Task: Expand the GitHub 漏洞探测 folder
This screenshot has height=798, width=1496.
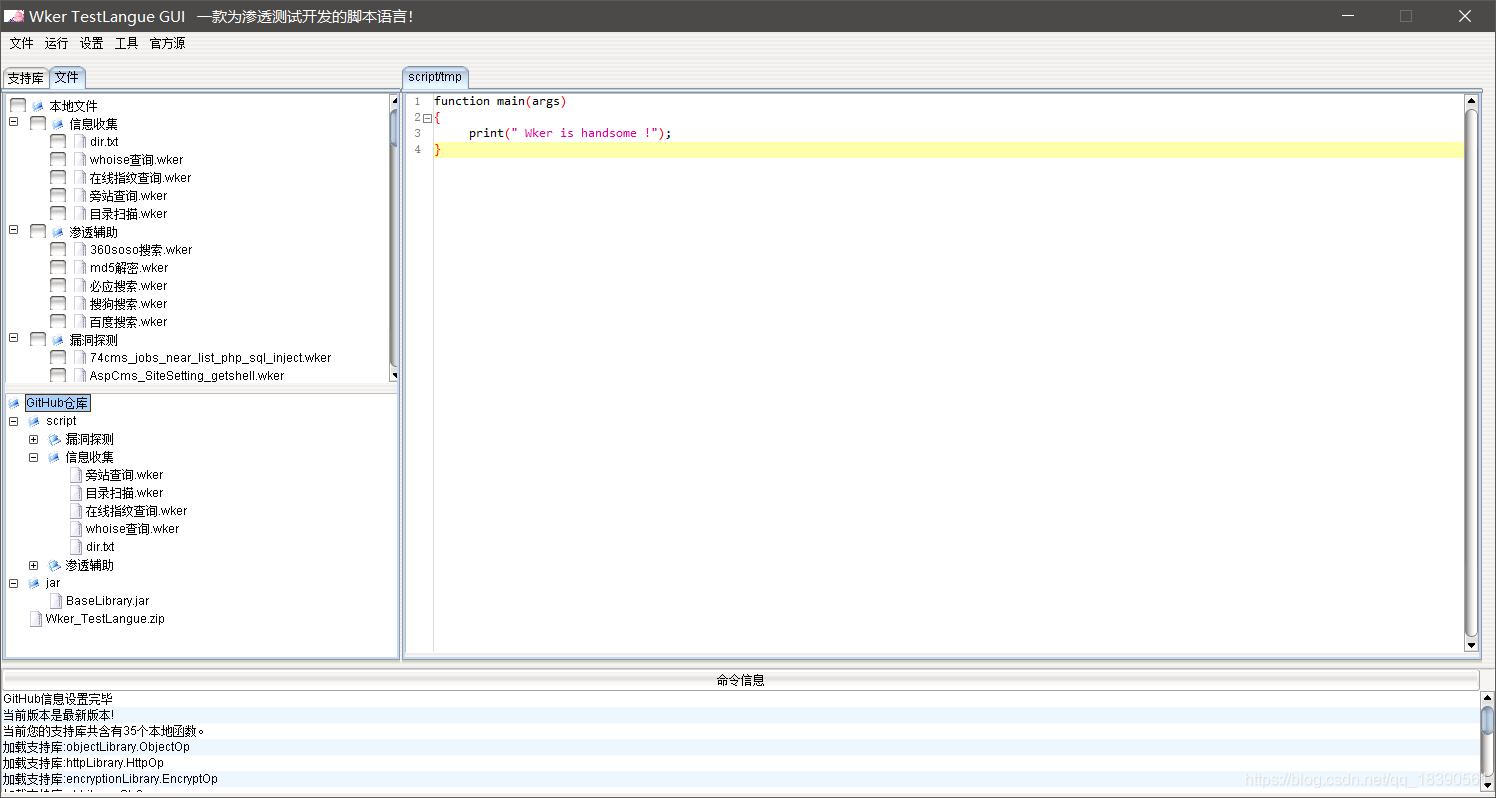Action: [34, 439]
